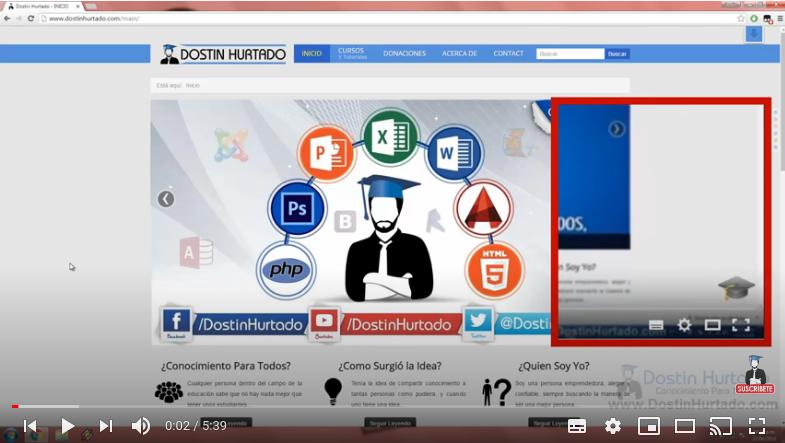
Task: Open the Facebook /DostinHurtado link
Action: pyautogui.click(x=233, y=324)
